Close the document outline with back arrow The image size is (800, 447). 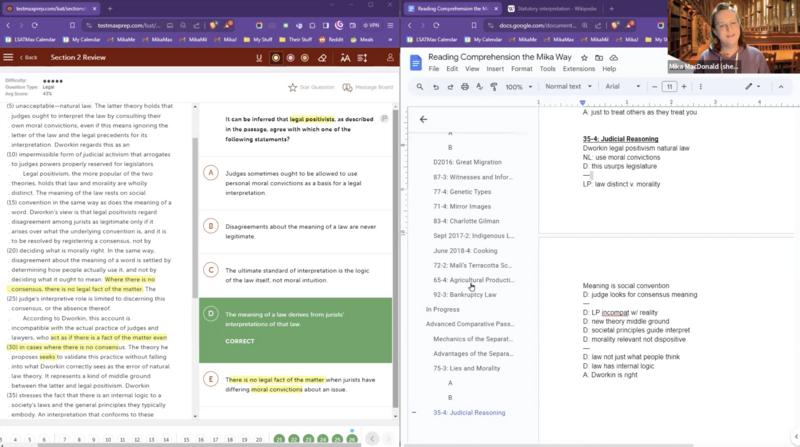[423, 119]
